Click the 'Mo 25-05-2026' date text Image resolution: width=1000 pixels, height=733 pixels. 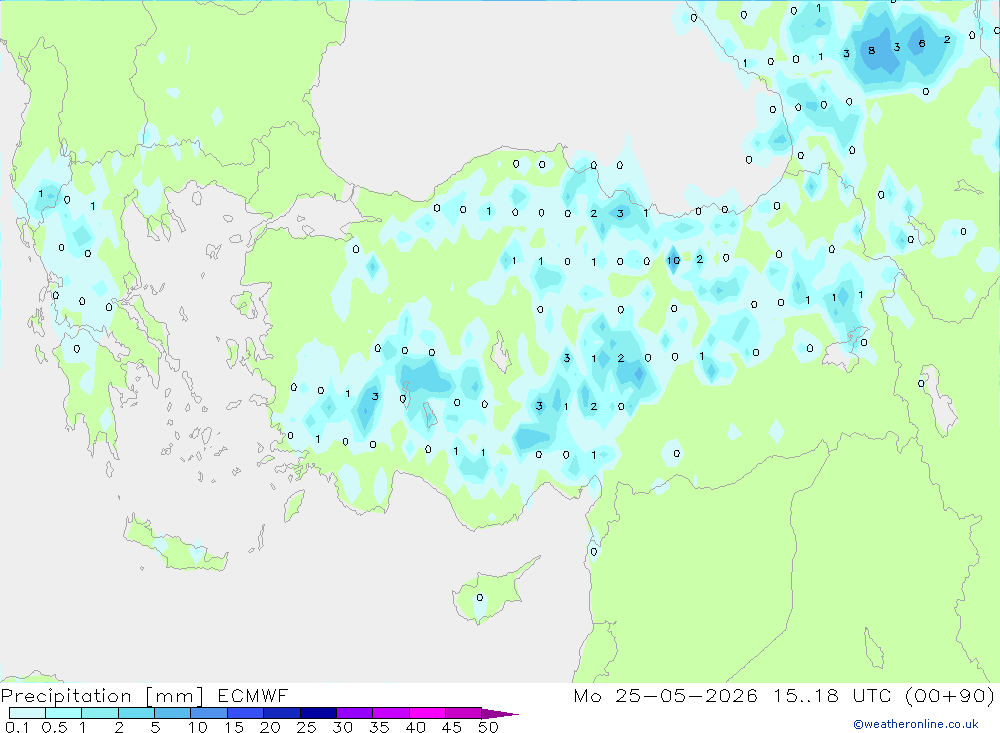pyautogui.click(x=665, y=696)
